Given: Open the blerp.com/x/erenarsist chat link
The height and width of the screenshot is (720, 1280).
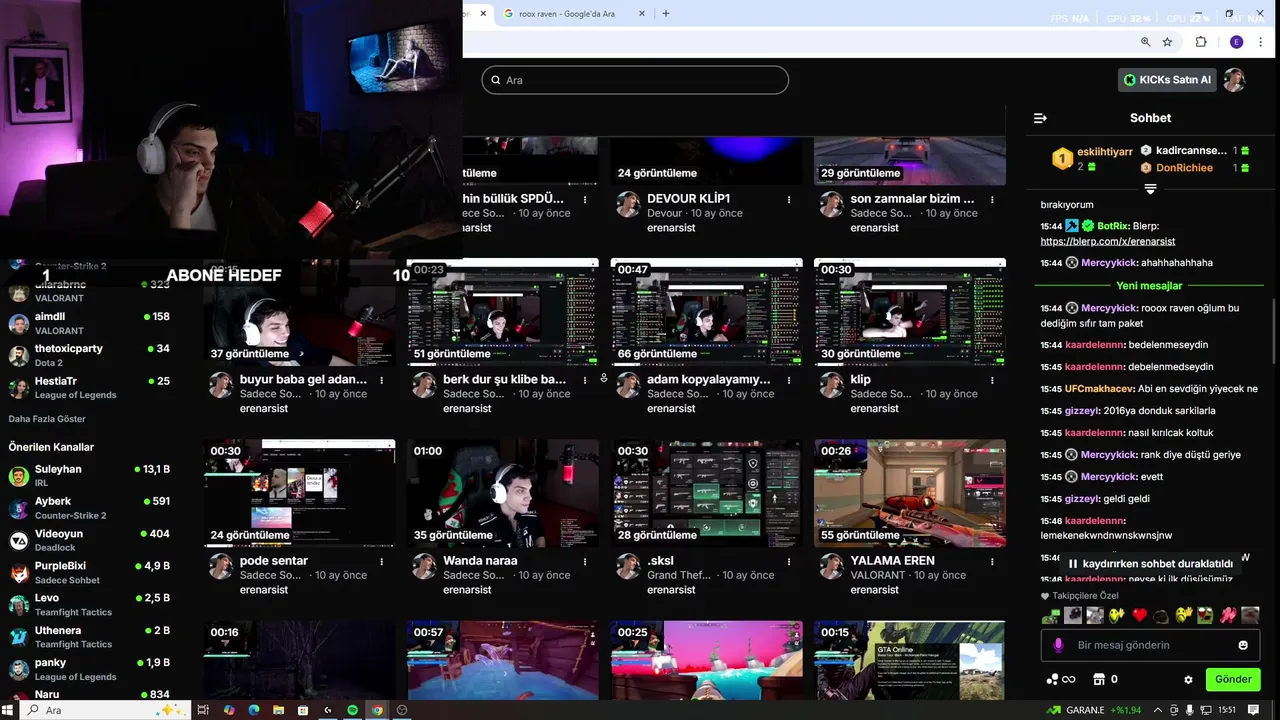Looking at the screenshot, I should (1108, 241).
